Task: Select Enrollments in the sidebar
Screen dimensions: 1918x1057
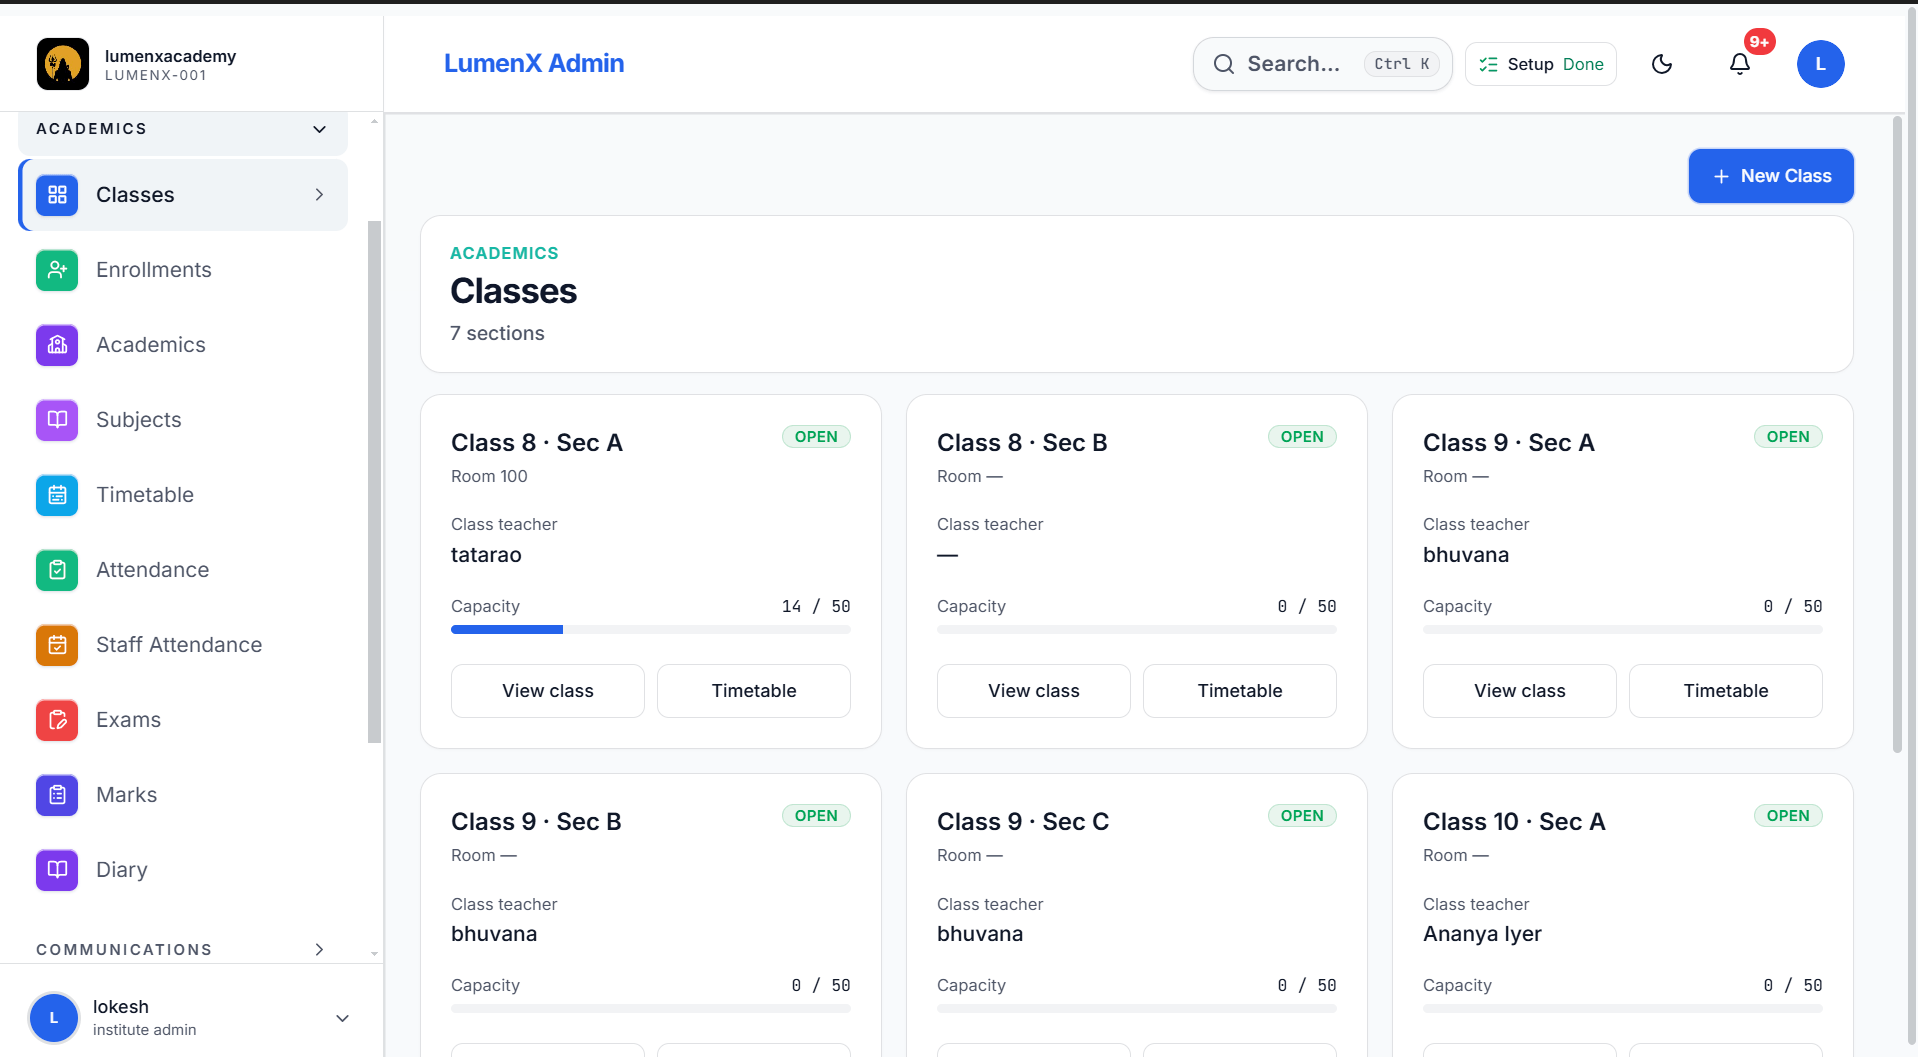Action: (183, 270)
